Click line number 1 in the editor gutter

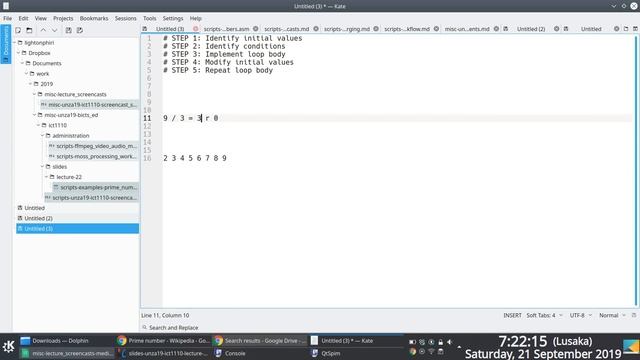[x=149, y=38]
